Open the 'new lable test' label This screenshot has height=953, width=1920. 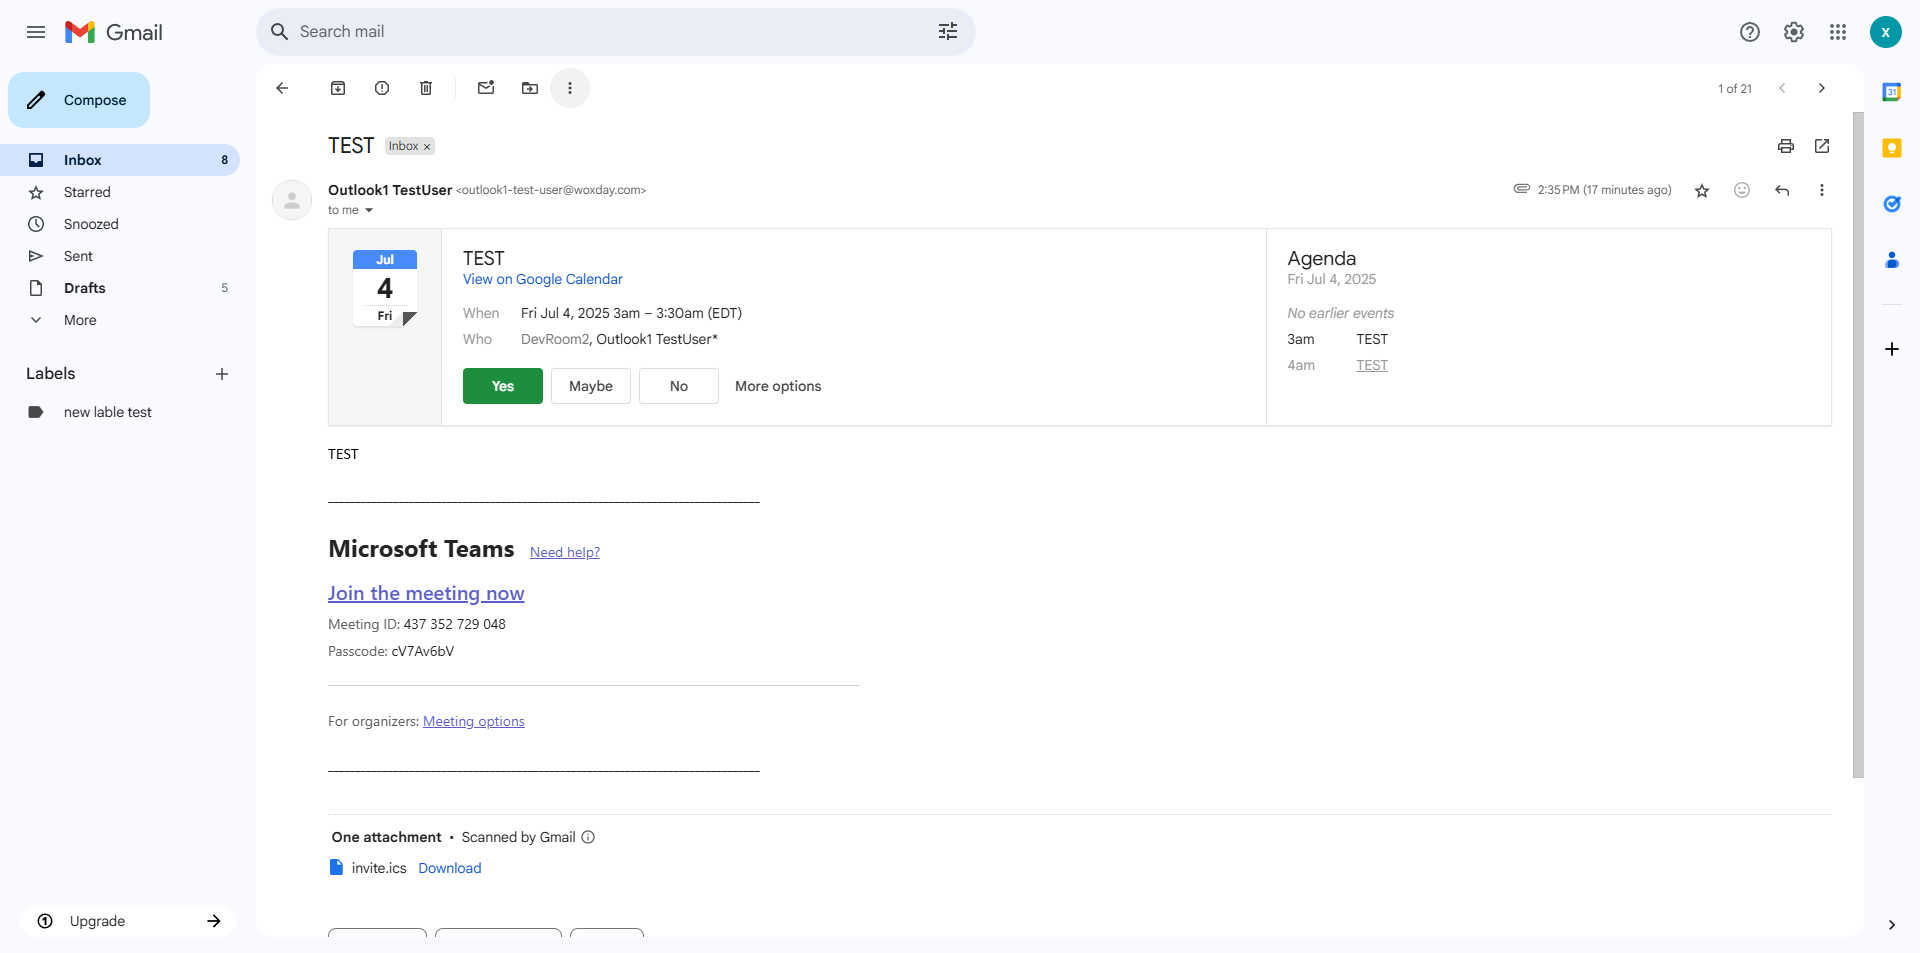[x=120, y=412]
